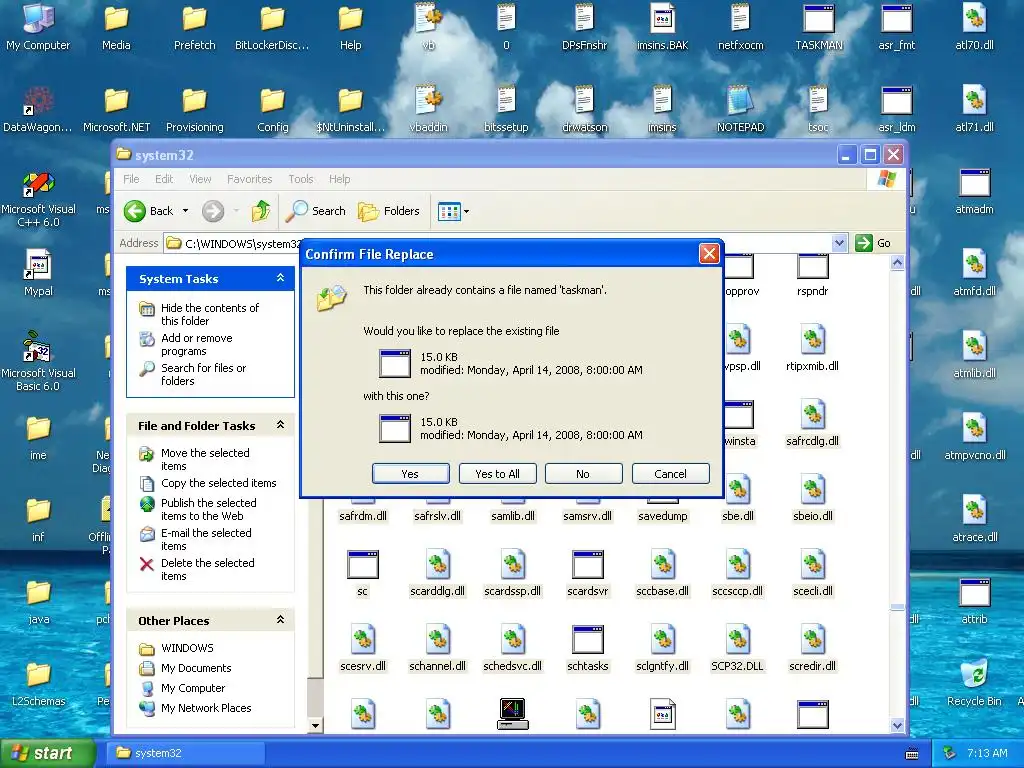1024x768 pixels.
Task: Open My Network Places link
Action: [x=206, y=708]
